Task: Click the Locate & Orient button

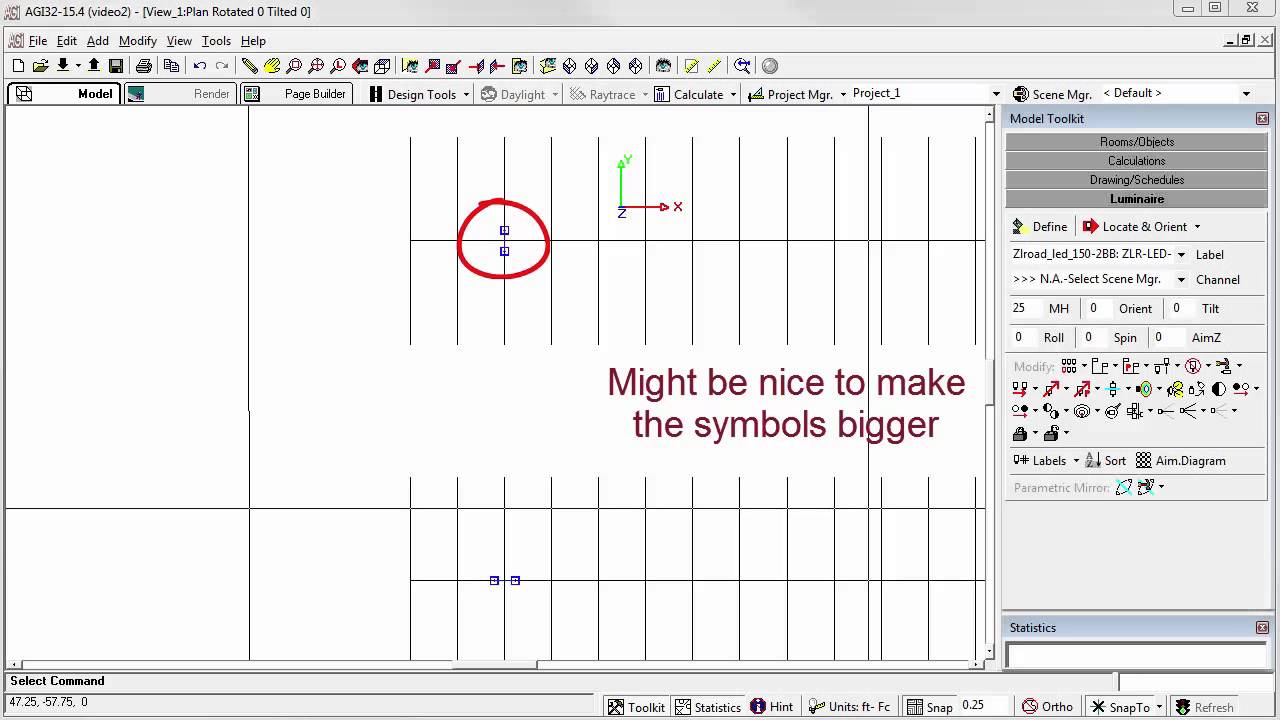Action: click(x=1135, y=227)
